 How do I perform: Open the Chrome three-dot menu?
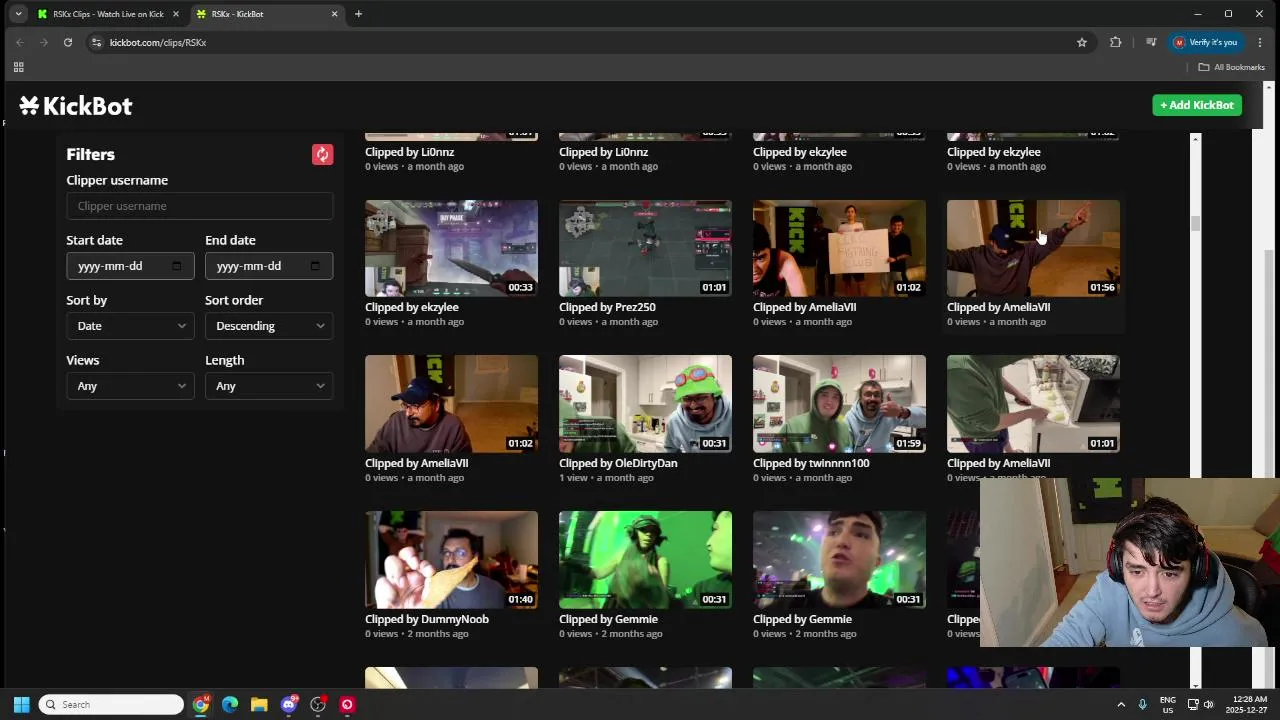1260,42
